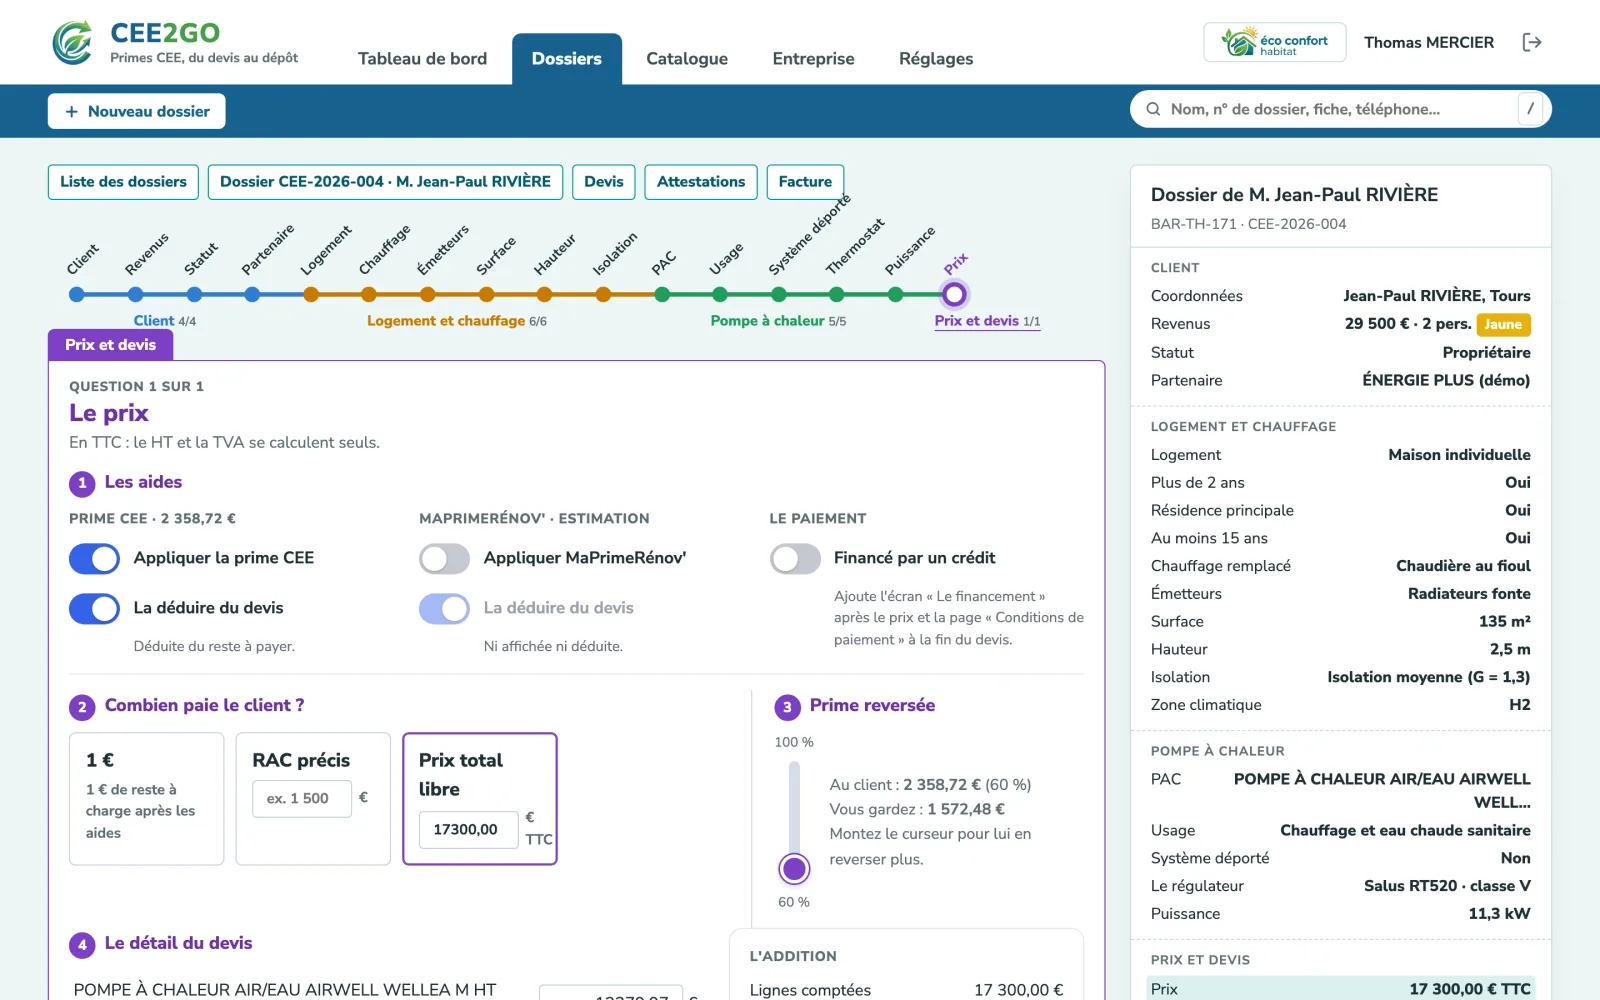Viewport: 1600px width, 1000px height.
Task: Click the plus icon in Nouveau dossier
Action: pos(71,111)
